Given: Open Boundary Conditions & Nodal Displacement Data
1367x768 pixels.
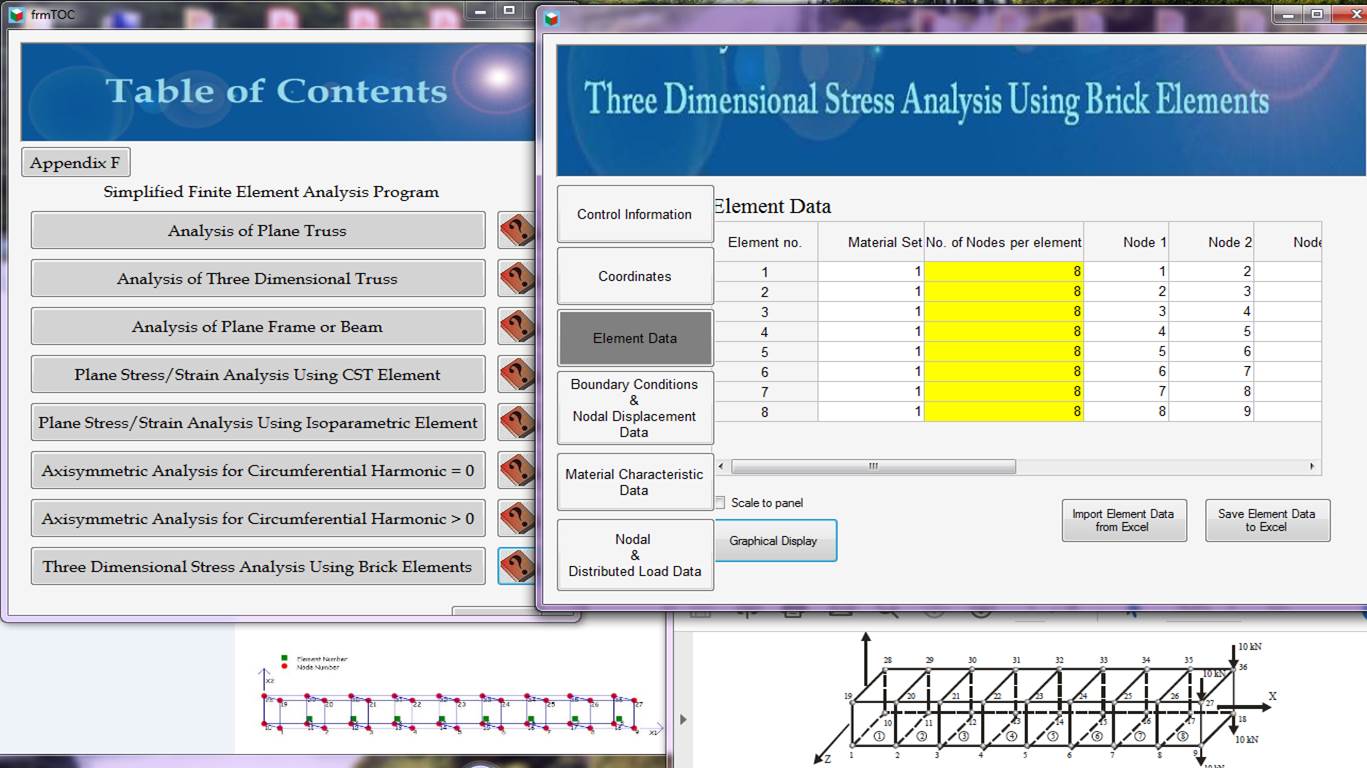Looking at the screenshot, I should point(635,408).
